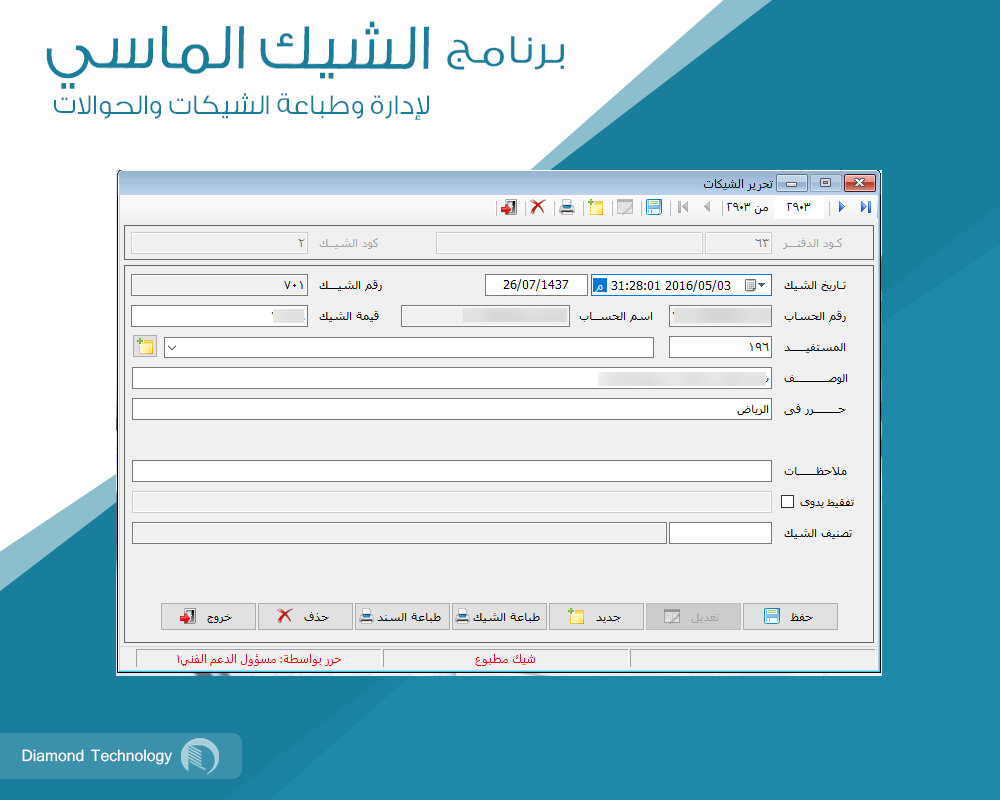The height and width of the screenshot is (800, 1000).
Task: Click the طباعة السند print voucher button
Action: click(402, 616)
